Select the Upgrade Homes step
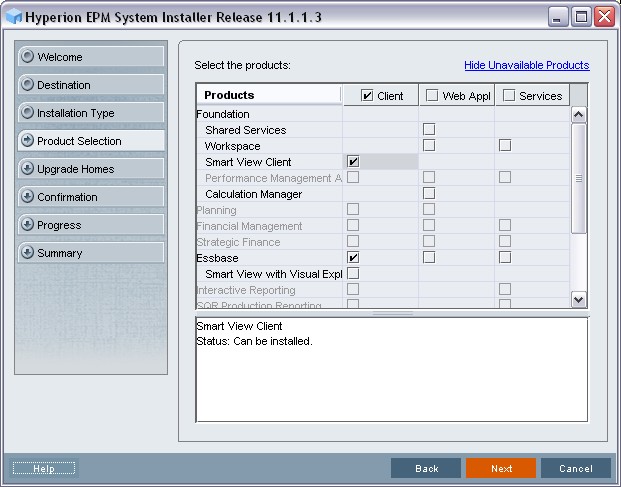Image resolution: width=621 pixels, height=487 pixels. 91,169
